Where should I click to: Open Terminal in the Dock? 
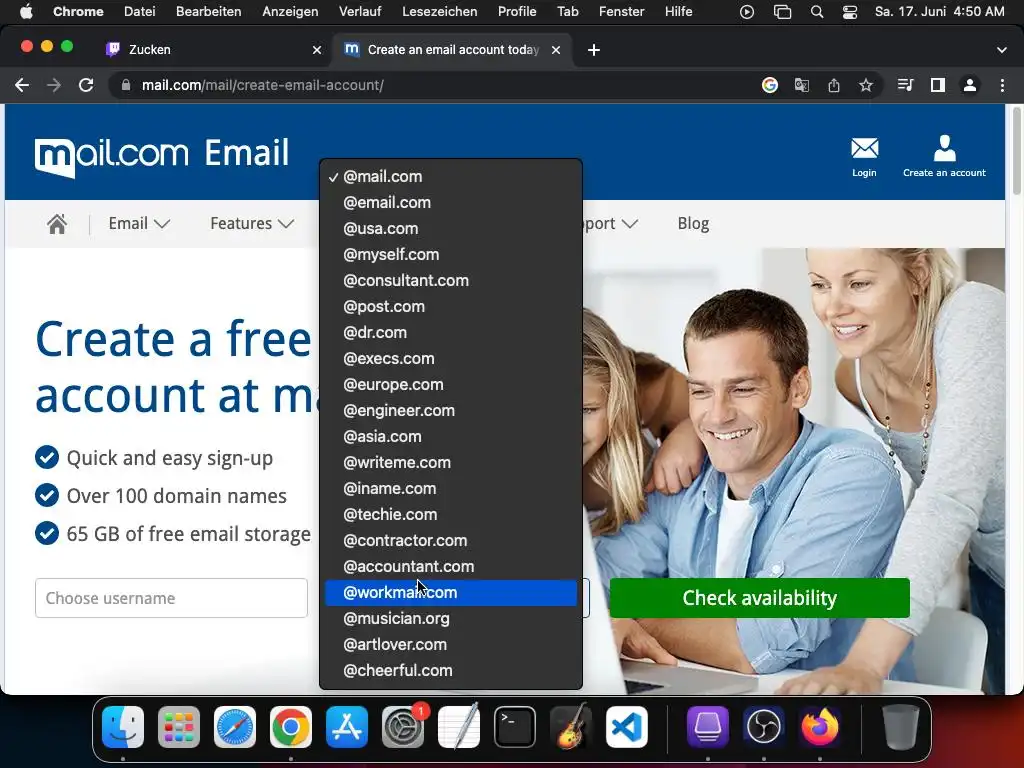pyautogui.click(x=515, y=727)
